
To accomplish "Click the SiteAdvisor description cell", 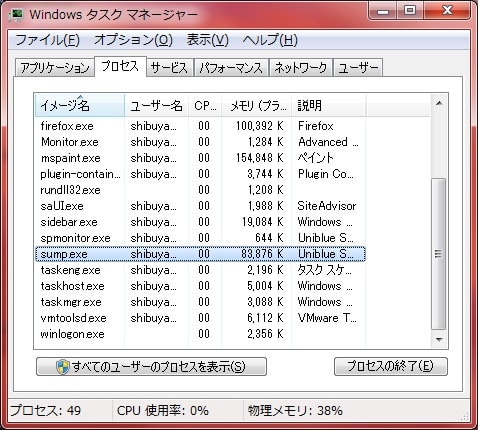I will coord(327,206).
